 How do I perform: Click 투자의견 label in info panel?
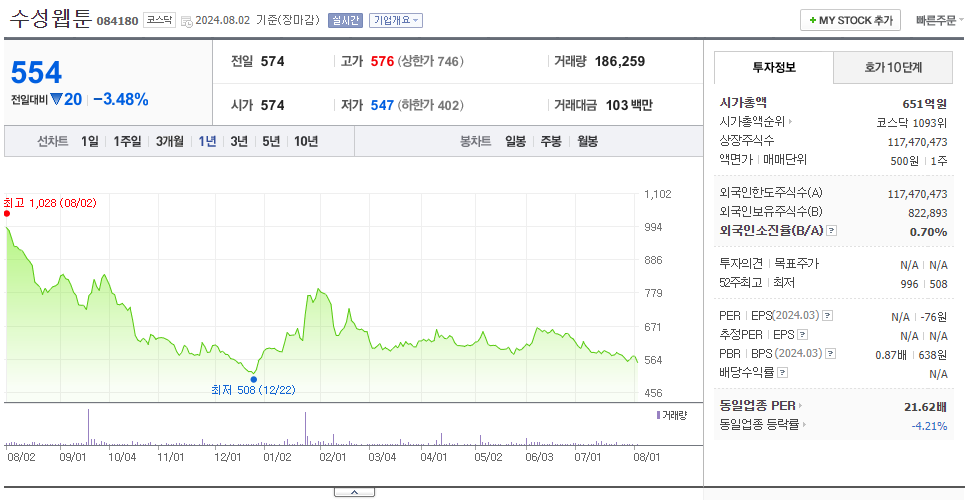click(741, 264)
